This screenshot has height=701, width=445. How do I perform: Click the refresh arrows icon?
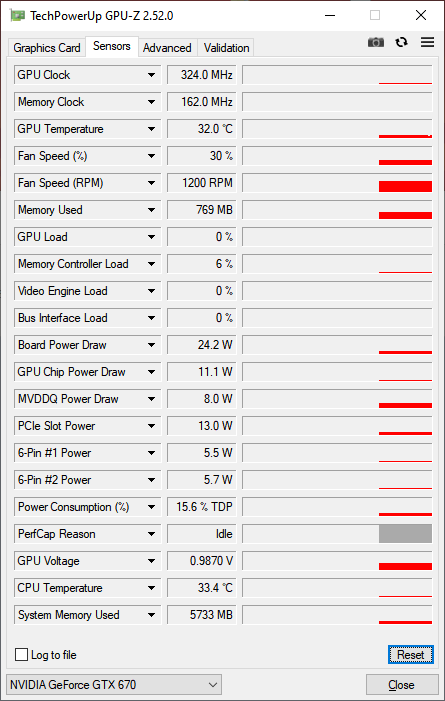[x=402, y=42]
